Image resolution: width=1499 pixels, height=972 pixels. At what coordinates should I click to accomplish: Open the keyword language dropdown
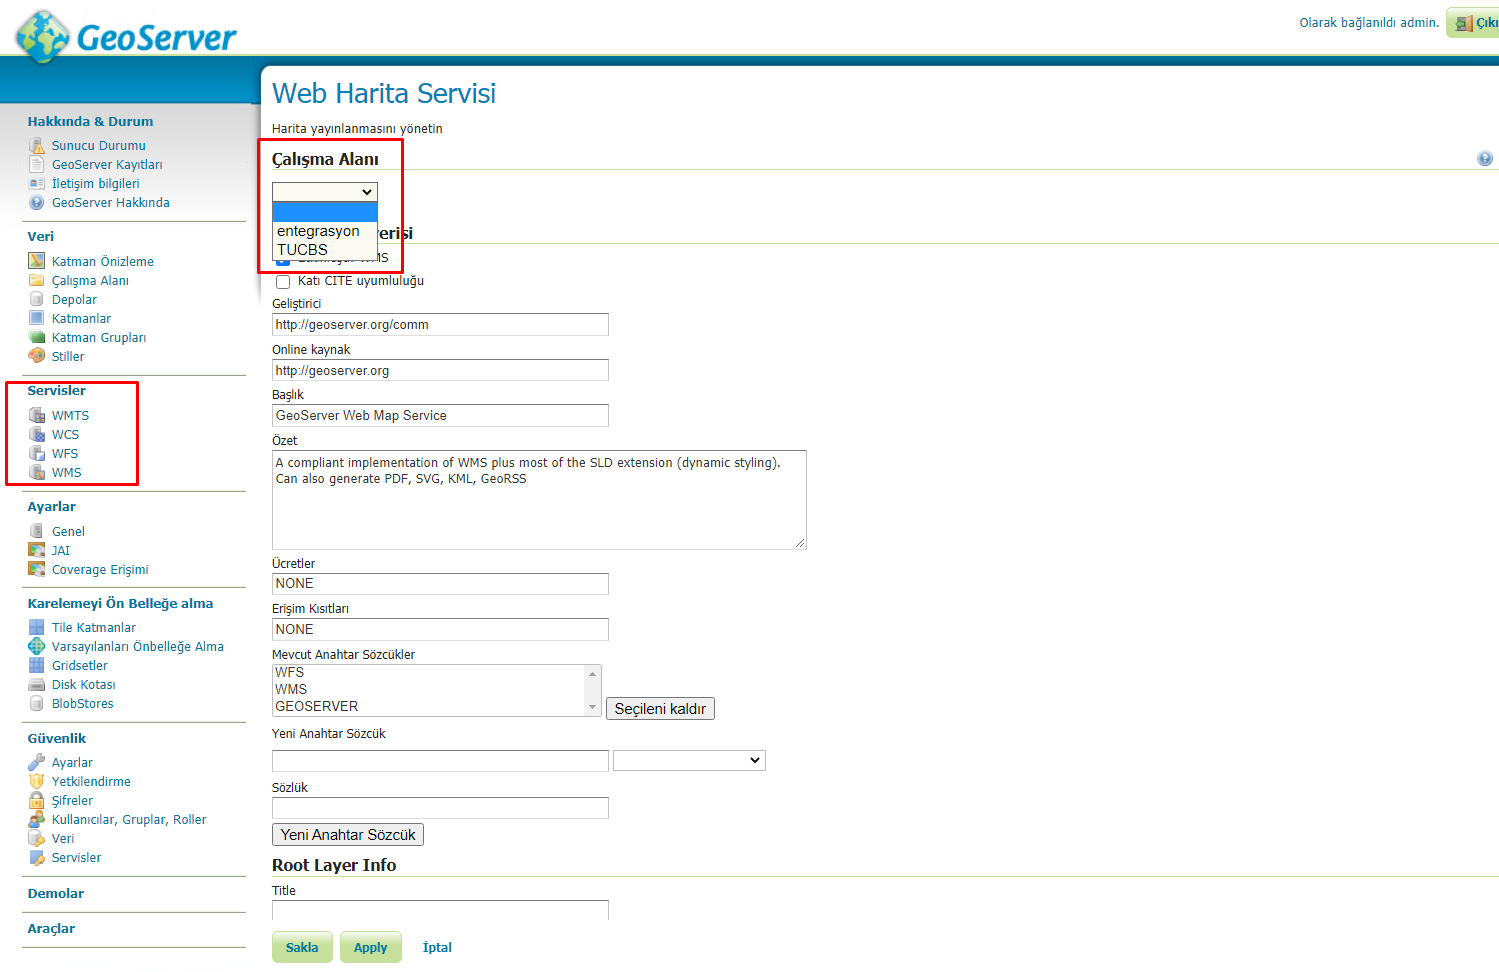click(689, 761)
